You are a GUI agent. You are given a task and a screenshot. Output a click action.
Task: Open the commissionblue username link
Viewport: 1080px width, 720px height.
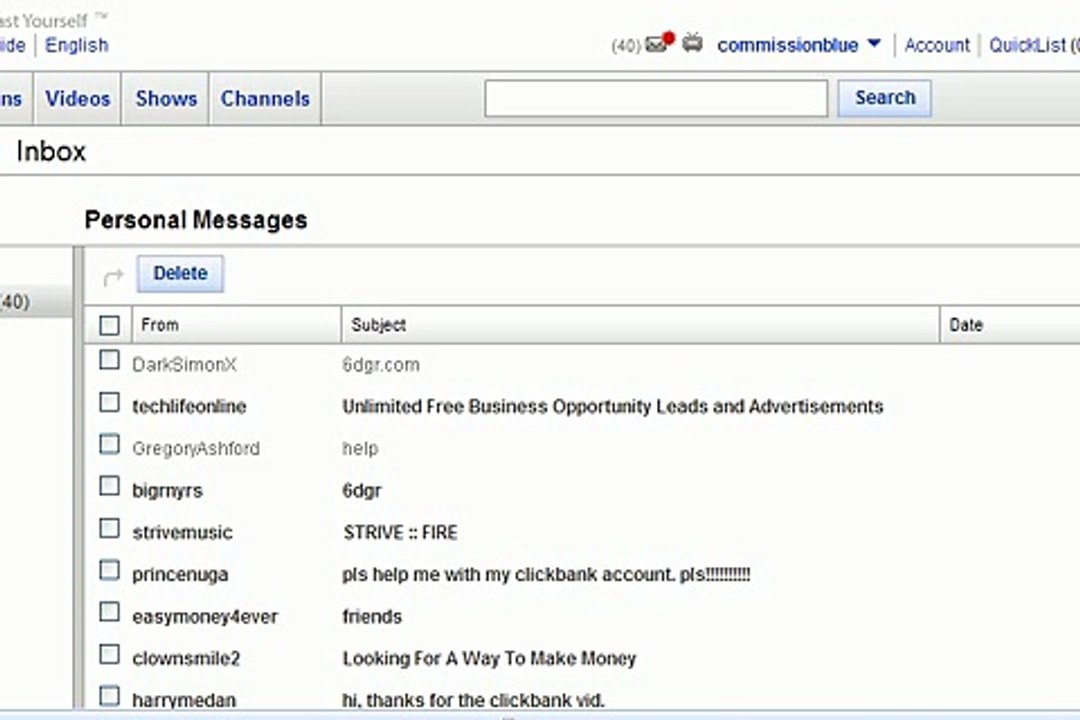787,45
